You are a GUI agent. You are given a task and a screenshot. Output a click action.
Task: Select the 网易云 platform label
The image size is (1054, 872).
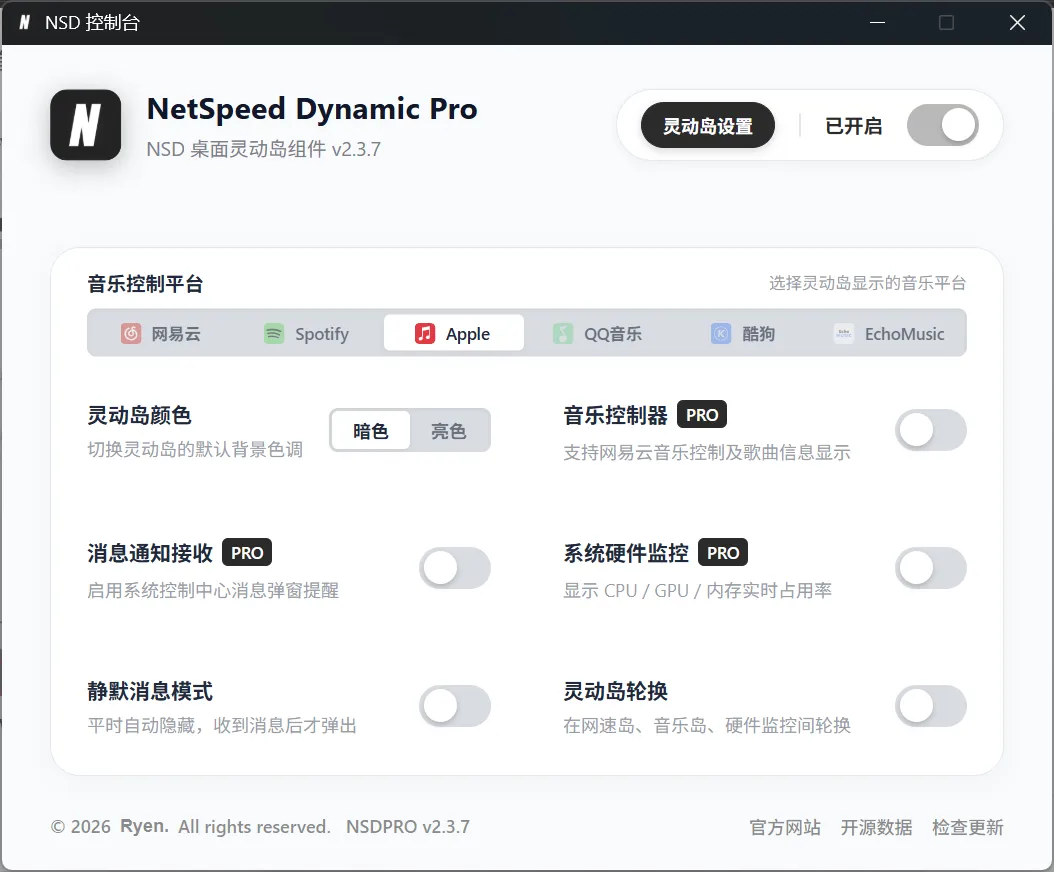pos(176,334)
